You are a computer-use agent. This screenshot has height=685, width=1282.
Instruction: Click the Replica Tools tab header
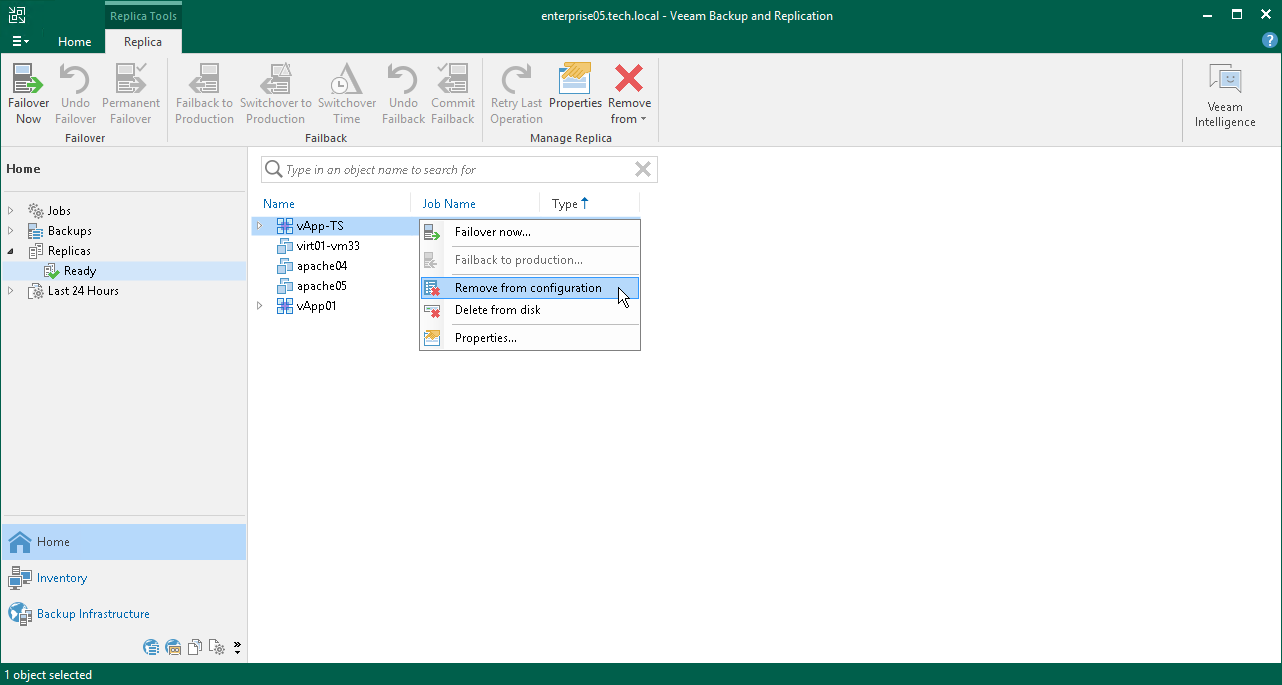coord(143,16)
